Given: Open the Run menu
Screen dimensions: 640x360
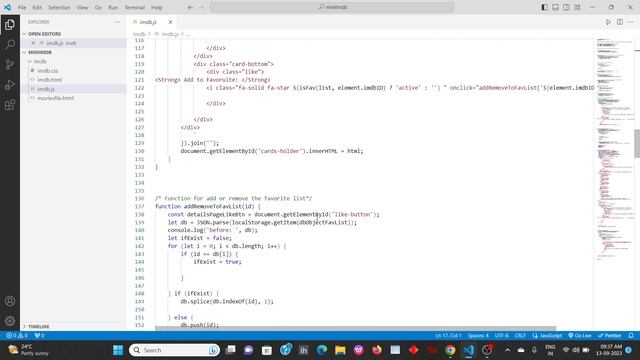Looking at the screenshot, I should pos(113,7).
